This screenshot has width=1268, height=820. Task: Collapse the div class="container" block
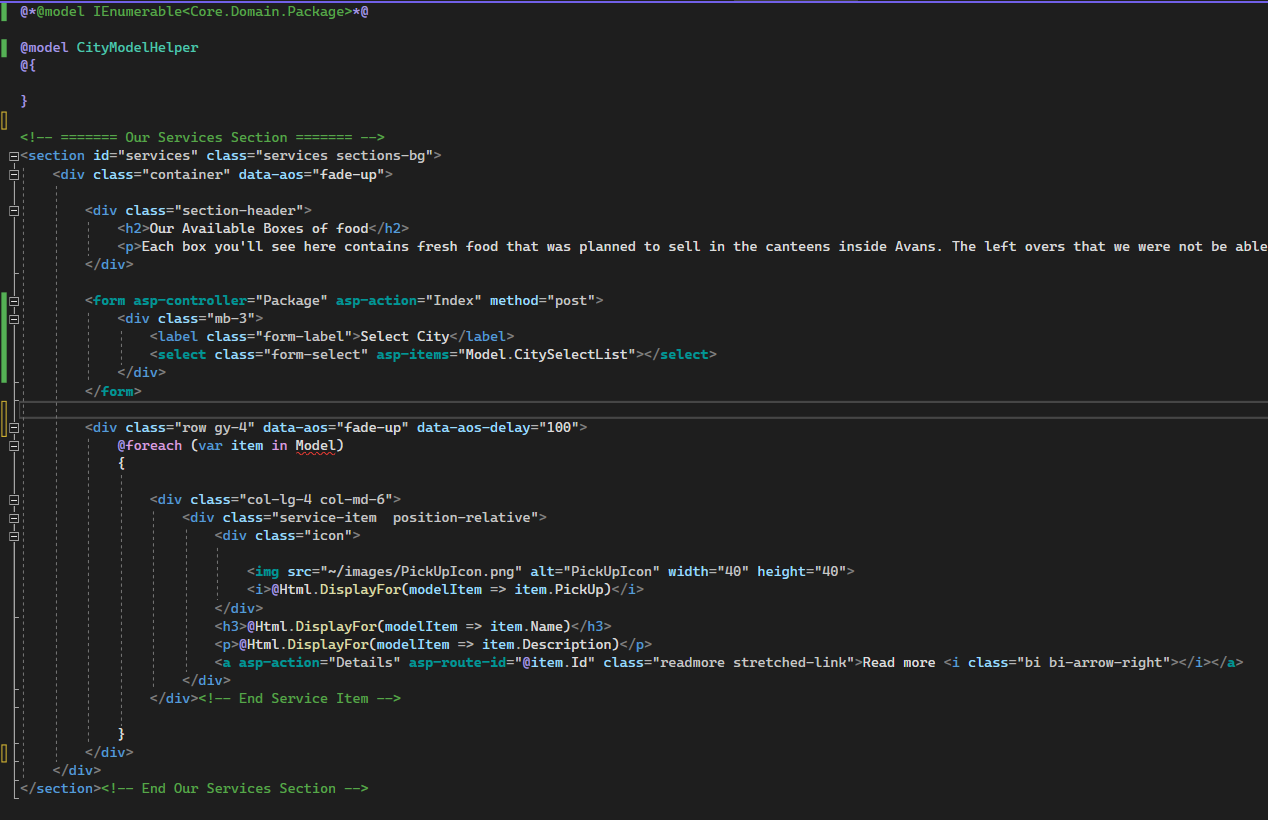pyautogui.click(x=13, y=174)
